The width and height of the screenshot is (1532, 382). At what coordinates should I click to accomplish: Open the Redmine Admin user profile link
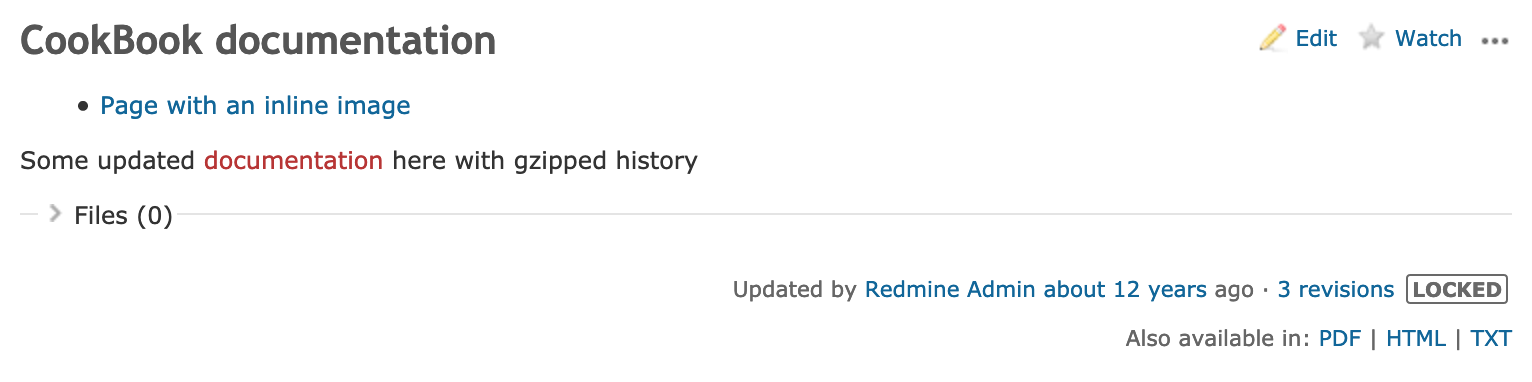pyautogui.click(x=951, y=289)
